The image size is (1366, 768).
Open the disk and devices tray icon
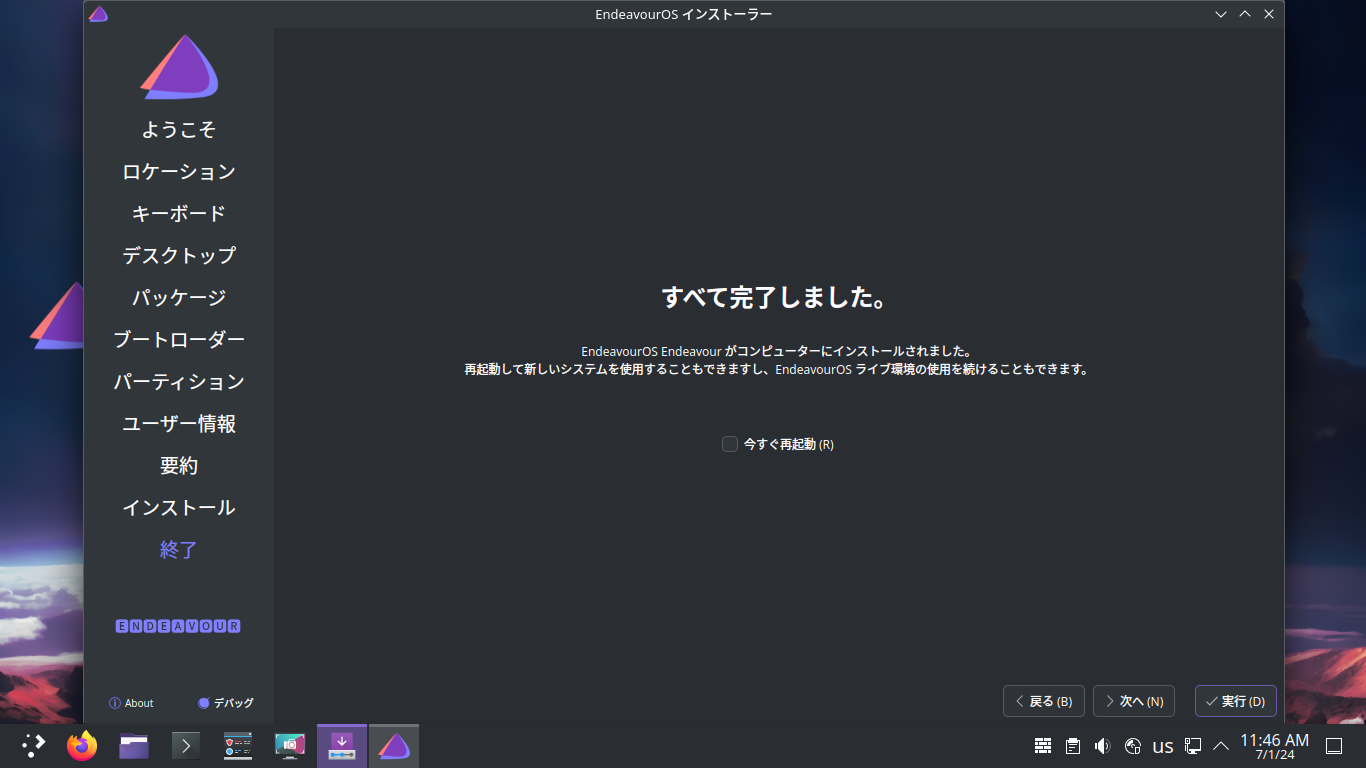point(1133,746)
